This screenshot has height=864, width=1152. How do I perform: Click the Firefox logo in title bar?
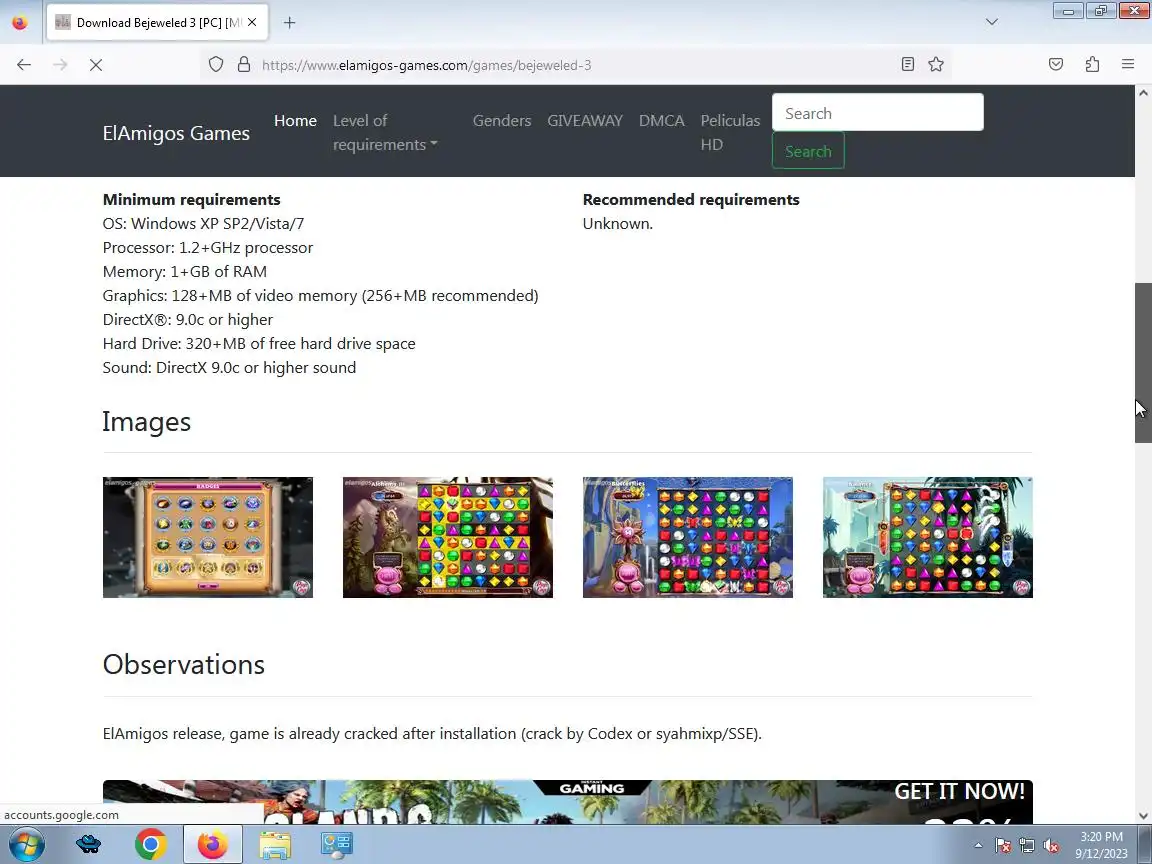(20, 22)
